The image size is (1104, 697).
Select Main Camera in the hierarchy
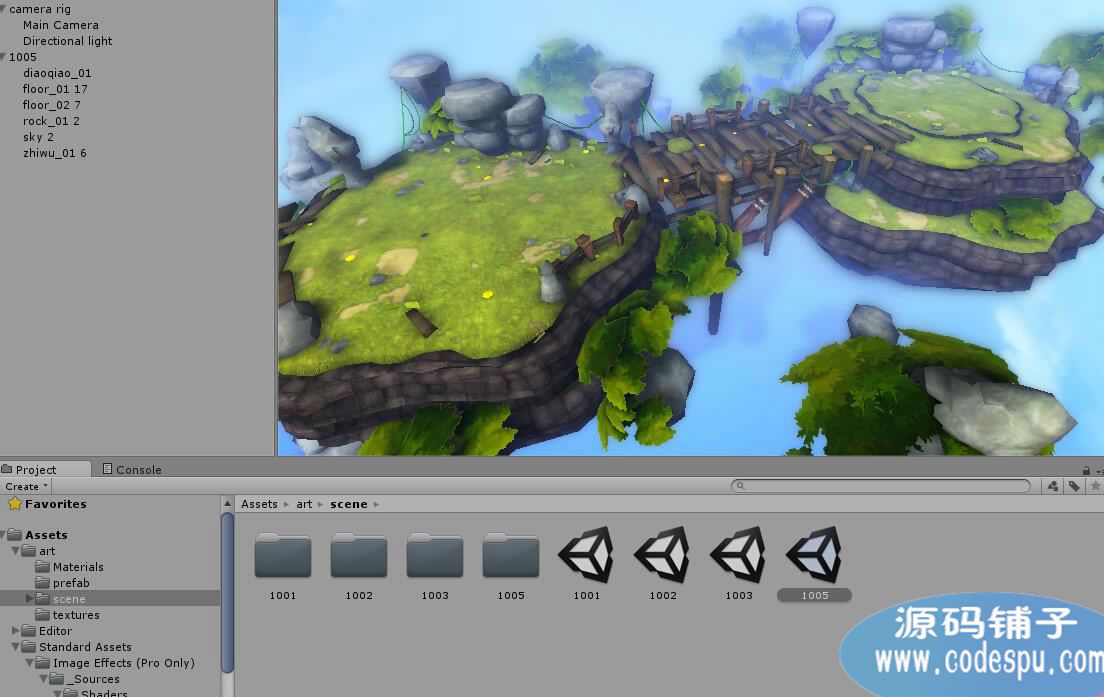(61, 25)
